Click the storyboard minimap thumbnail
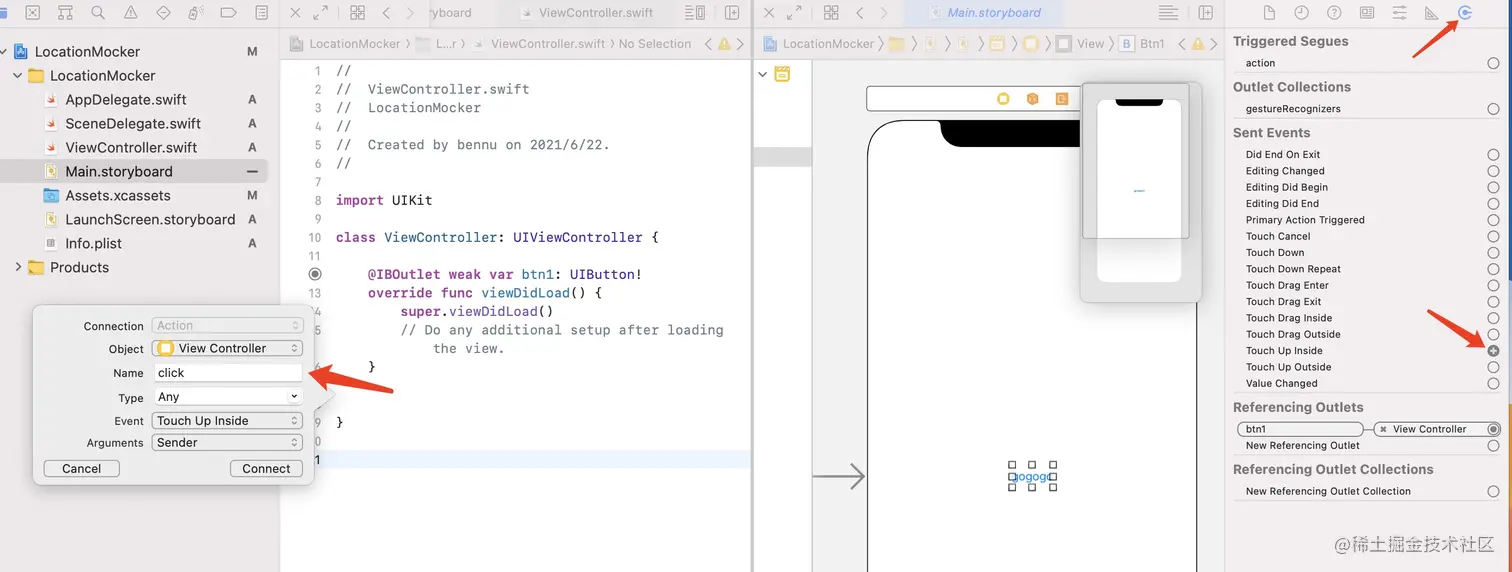The image size is (1512, 572). [x=1139, y=191]
